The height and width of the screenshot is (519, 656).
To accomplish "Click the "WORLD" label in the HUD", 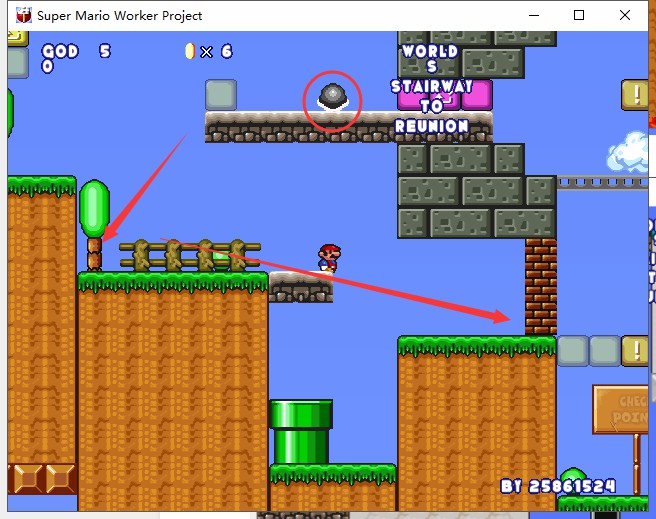I will pos(430,51).
